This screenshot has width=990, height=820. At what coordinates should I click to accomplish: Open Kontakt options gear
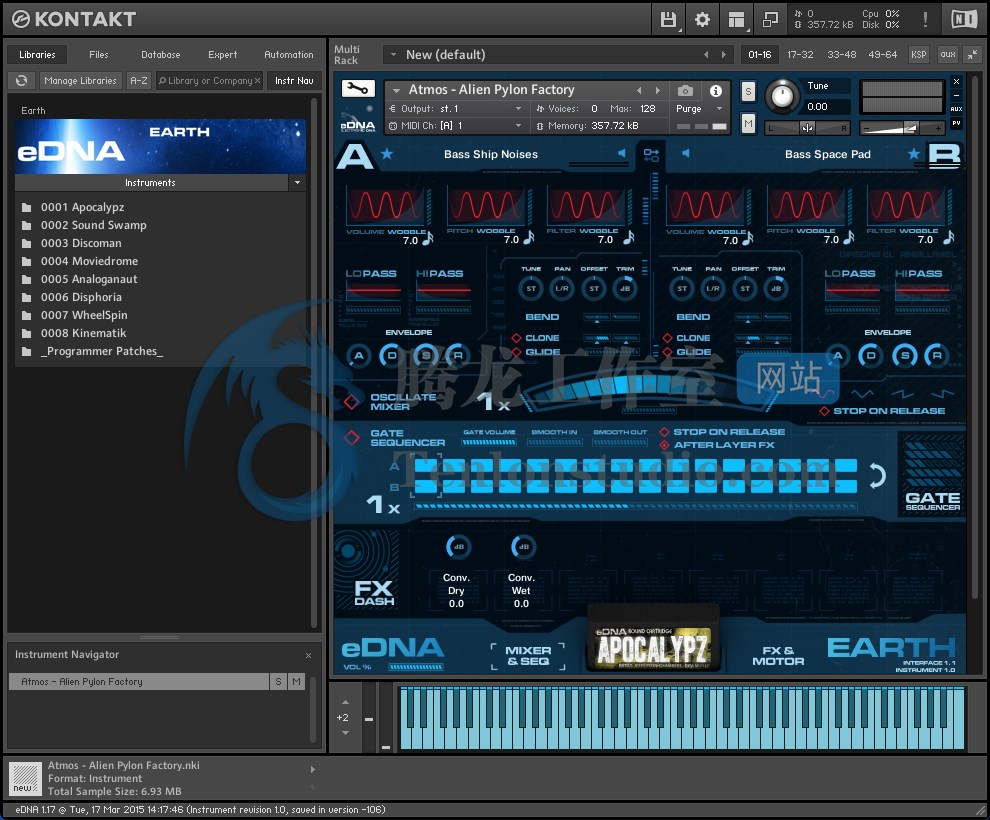[x=702, y=20]
